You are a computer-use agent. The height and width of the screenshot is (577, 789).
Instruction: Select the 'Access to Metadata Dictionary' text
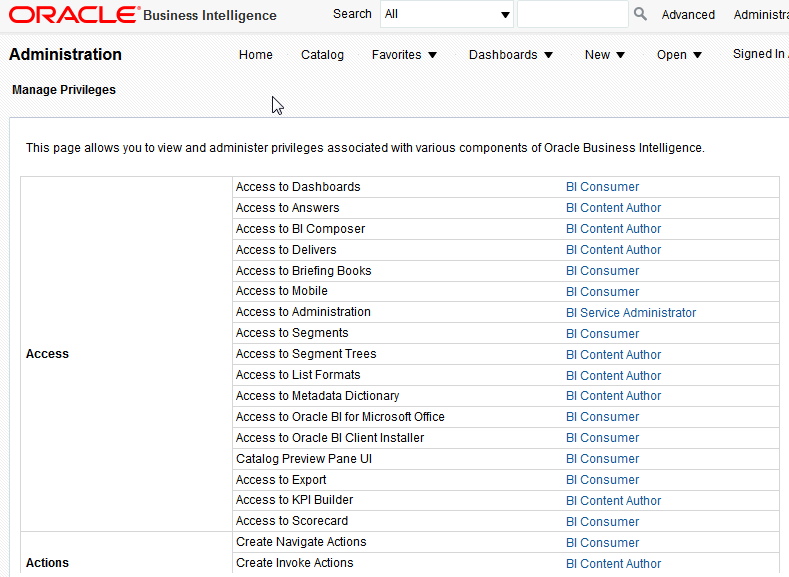click(x=317, y=396)
